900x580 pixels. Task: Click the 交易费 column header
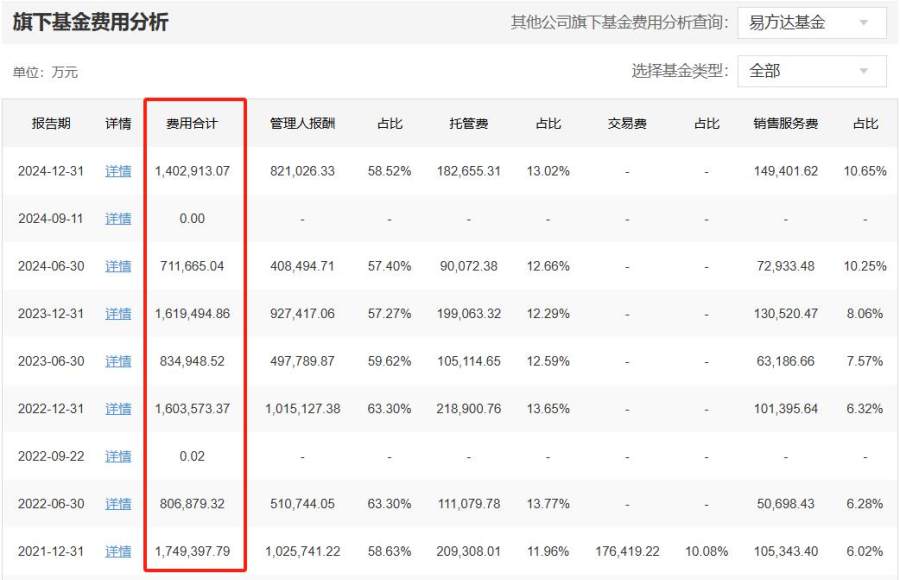click(627, 124)
